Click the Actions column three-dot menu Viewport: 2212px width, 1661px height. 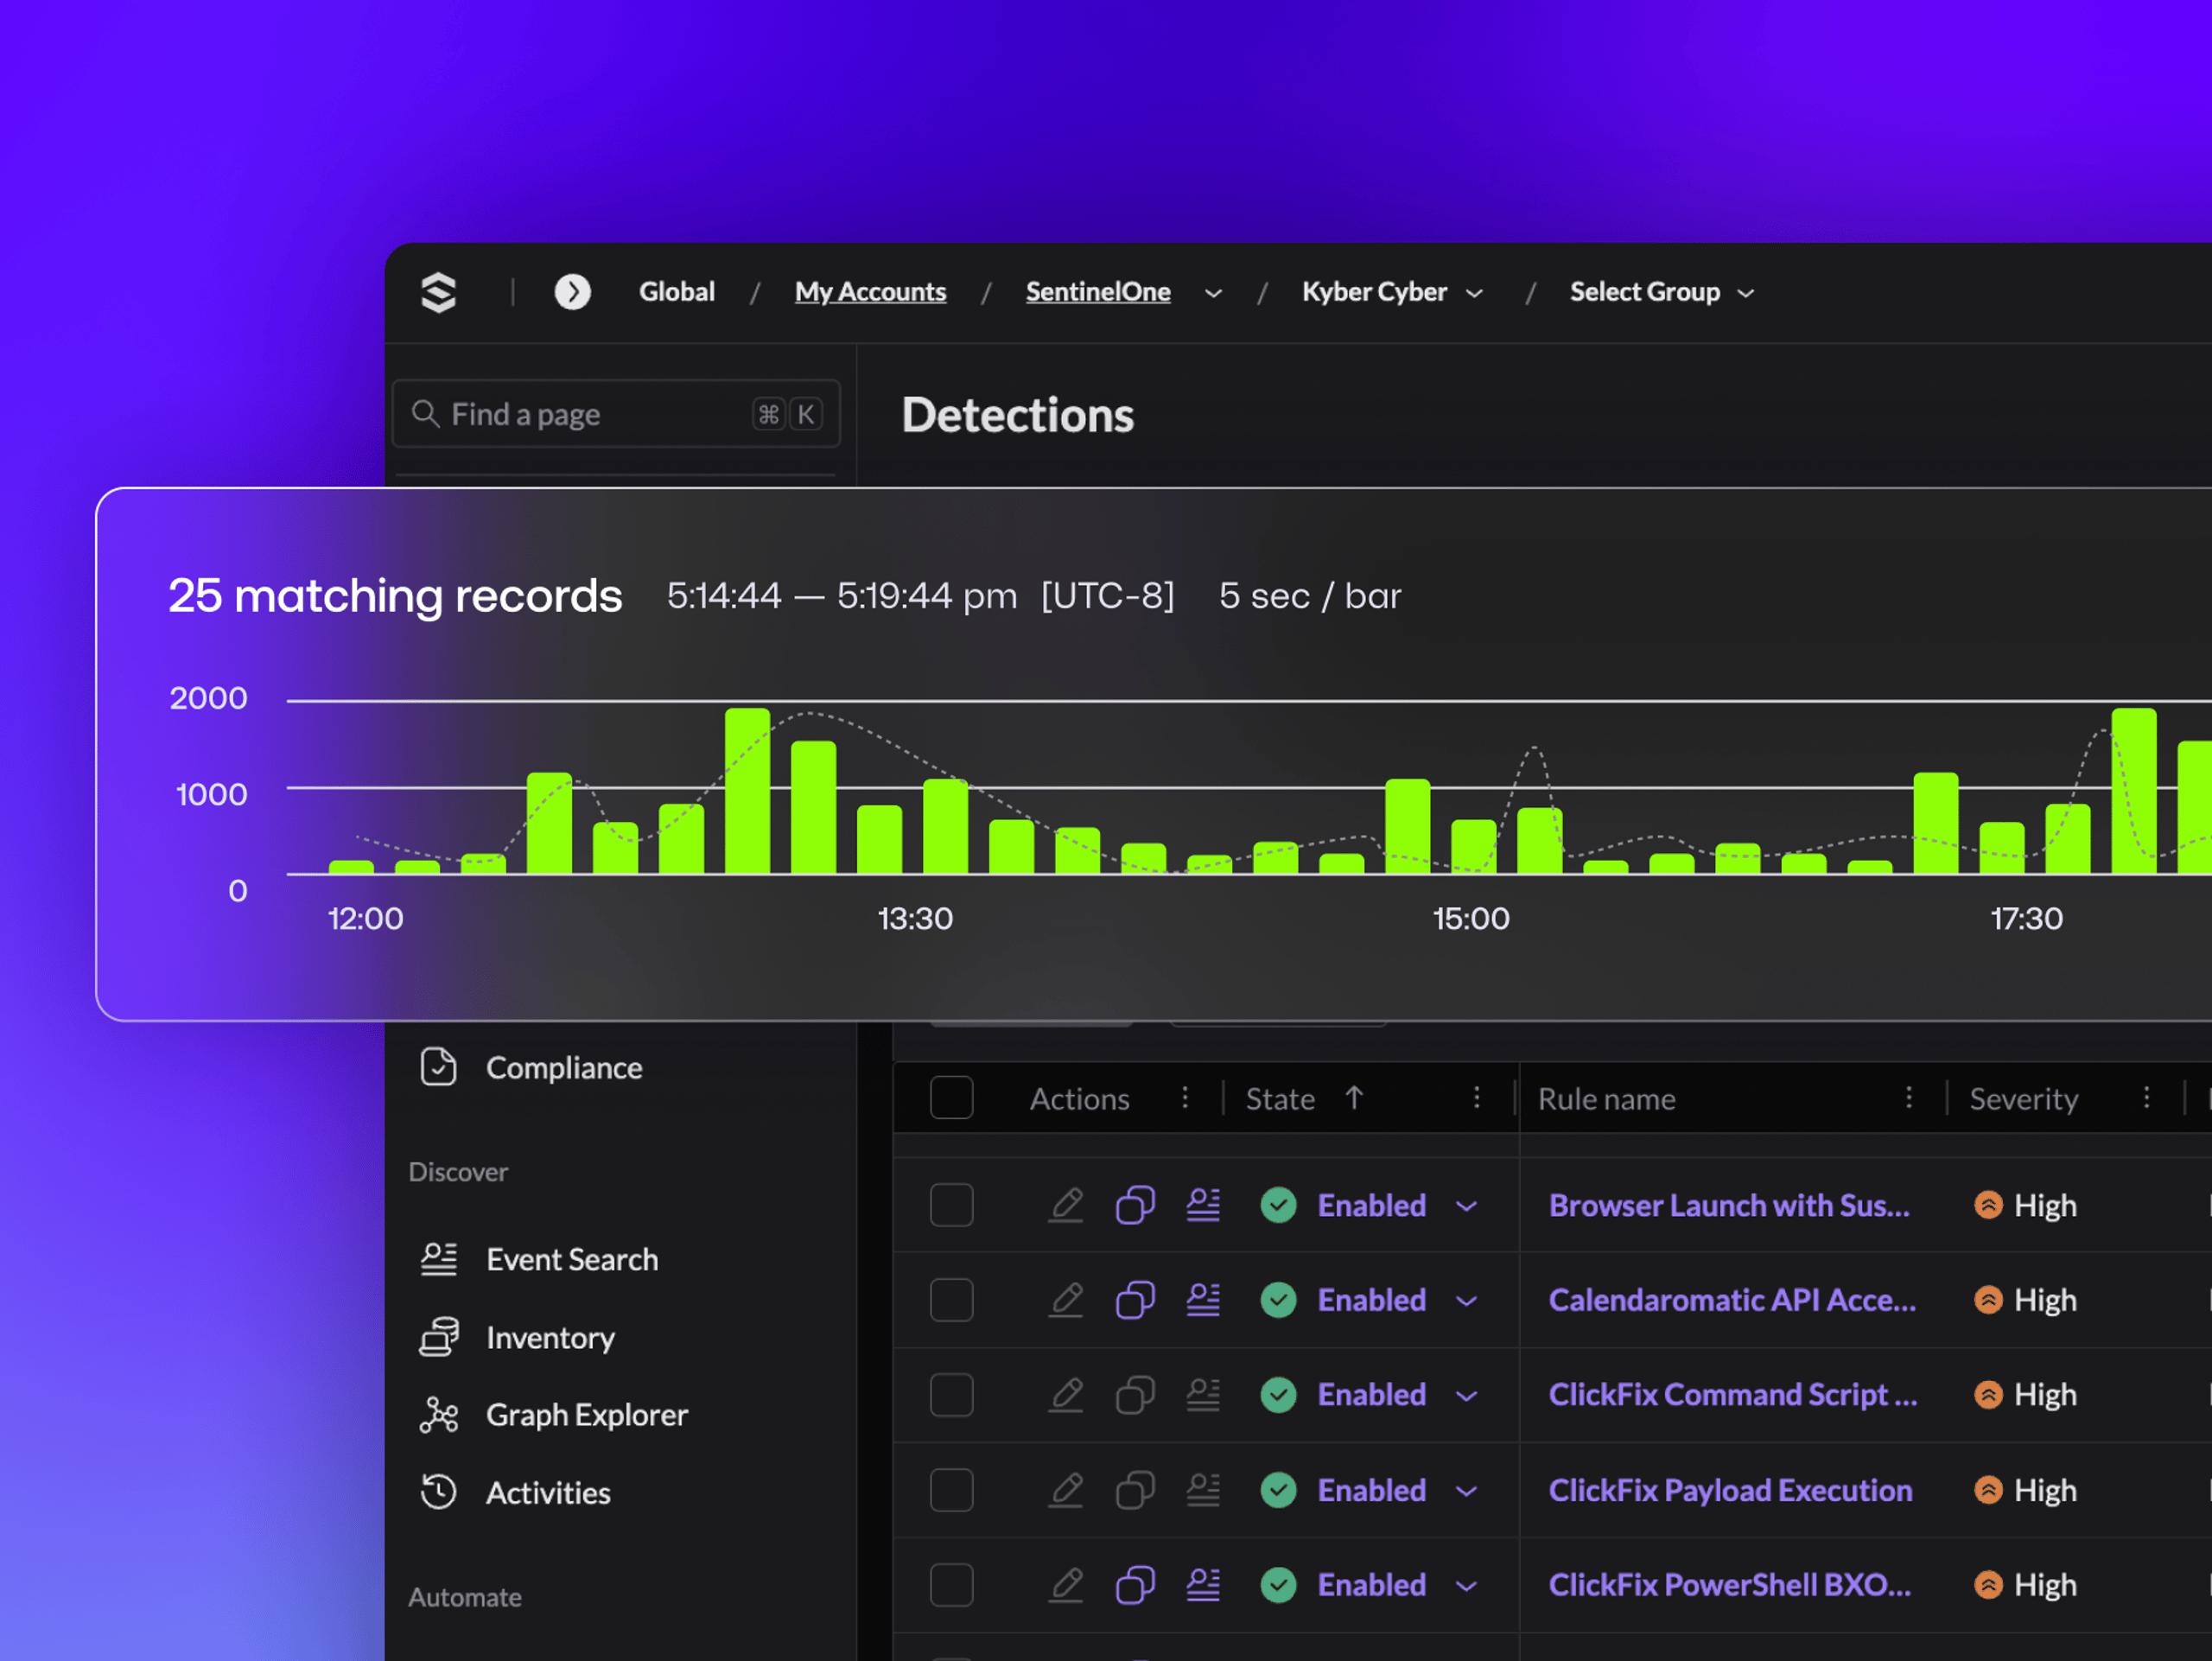[1185, 1098]
